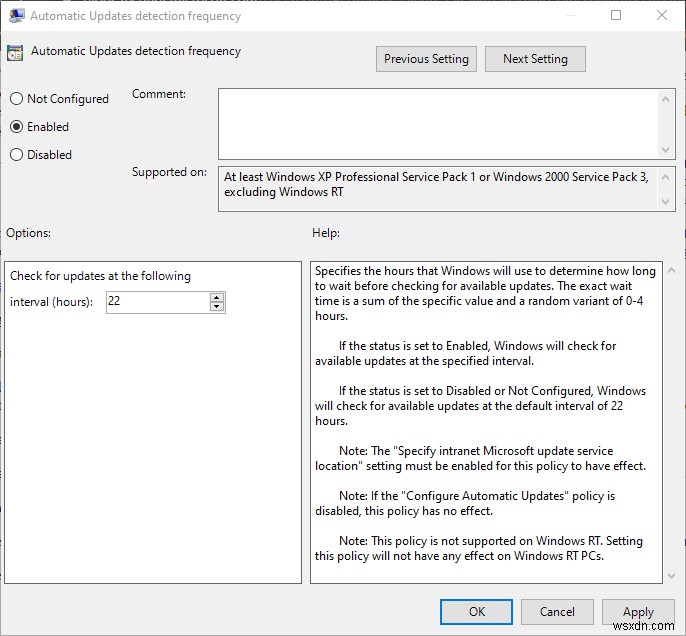
Task: Click the Apply button
Action: 638,612
